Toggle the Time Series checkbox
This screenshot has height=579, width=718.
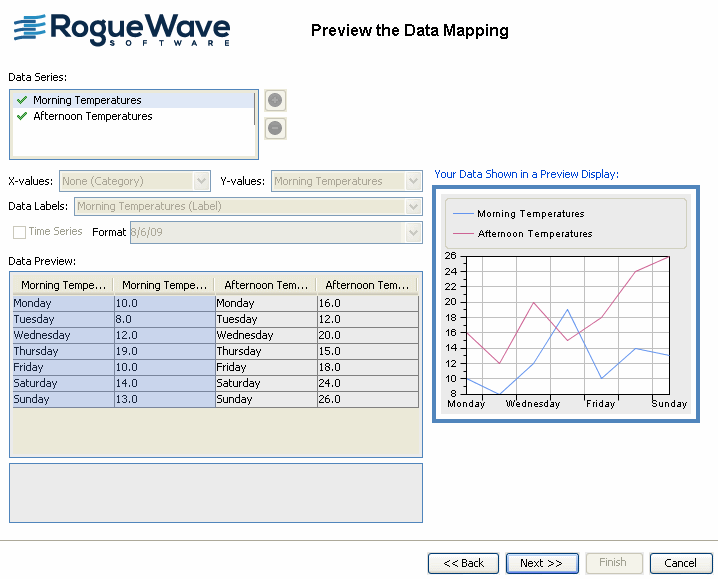[19, 232]
